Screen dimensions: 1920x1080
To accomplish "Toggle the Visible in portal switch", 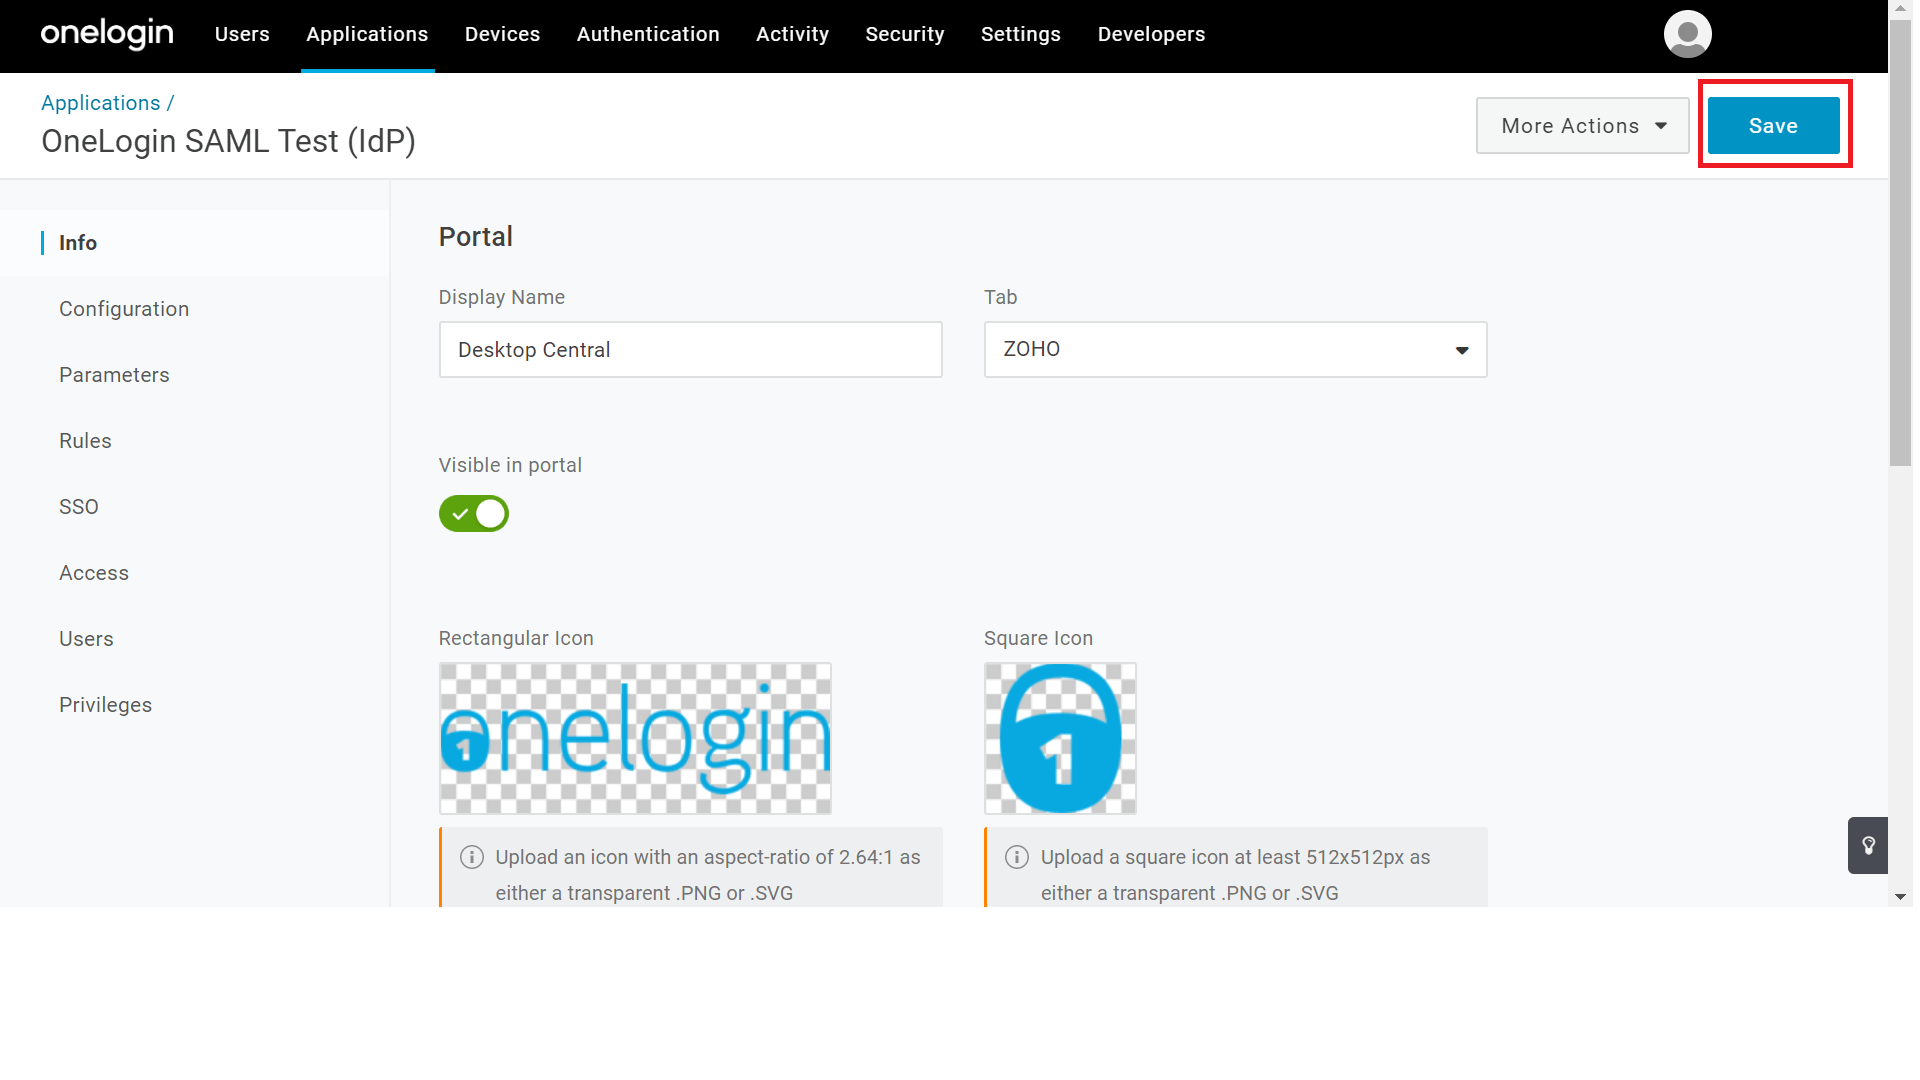I will [x=474, y=514].
